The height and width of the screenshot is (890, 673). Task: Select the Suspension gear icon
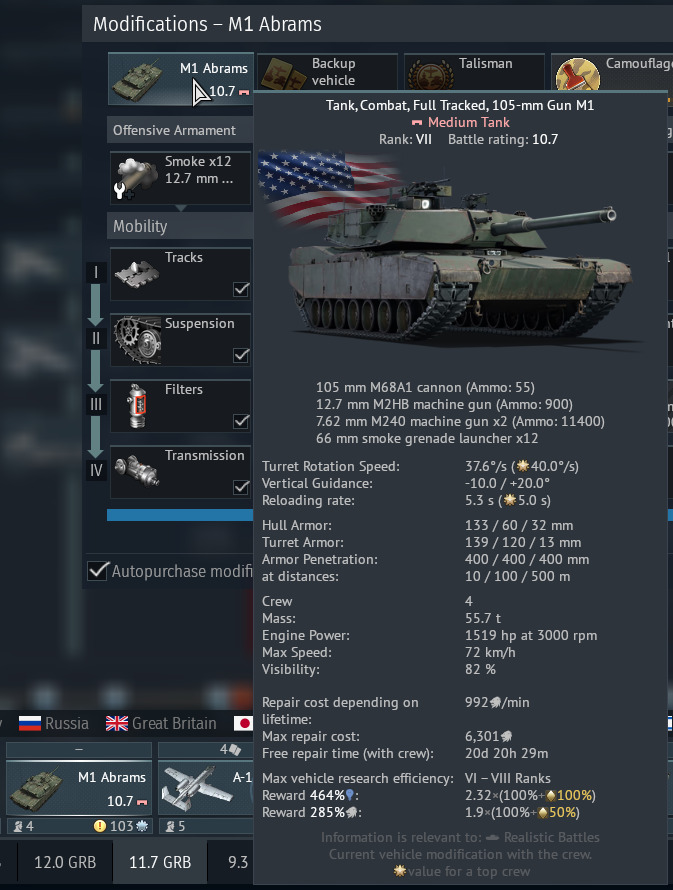pos(137,340)
